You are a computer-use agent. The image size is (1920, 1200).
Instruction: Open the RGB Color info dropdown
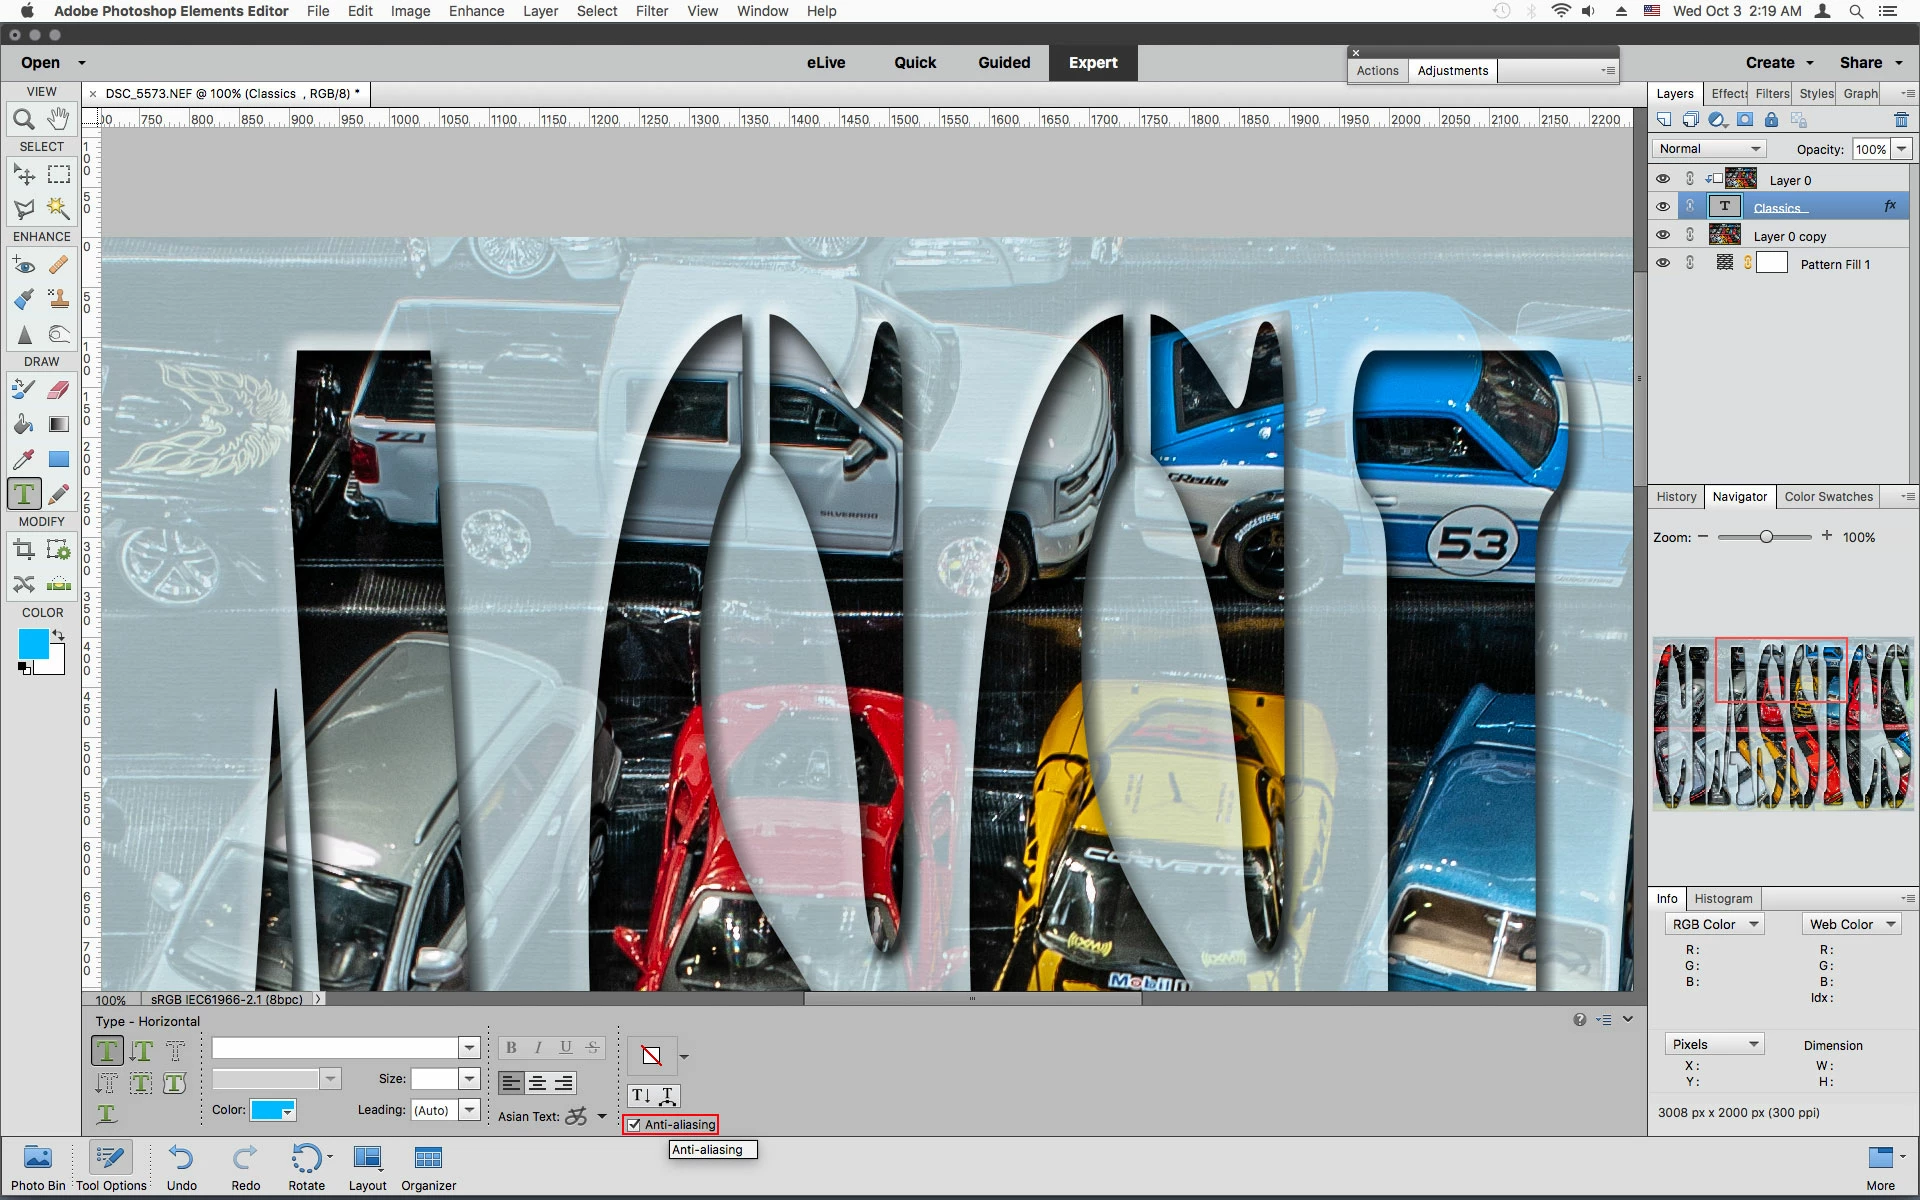1714,925
